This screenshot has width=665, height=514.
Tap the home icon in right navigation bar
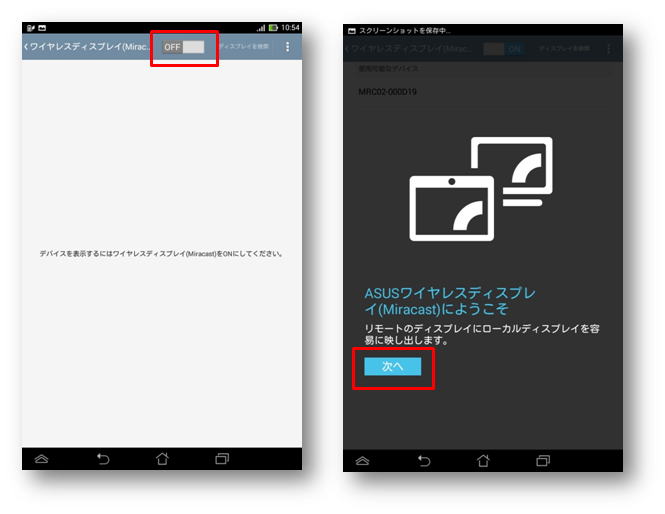[483, 461]
